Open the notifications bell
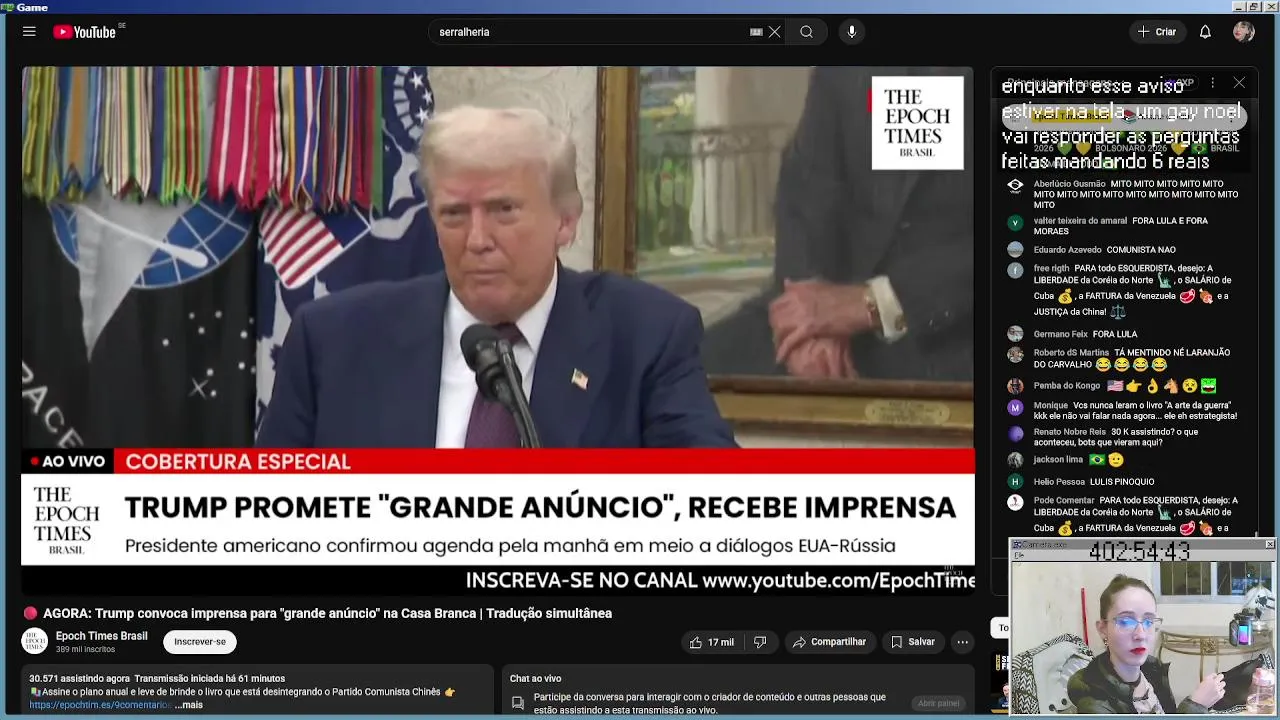The width and height of the screenshot is (1280, 720). (1205, 32)
